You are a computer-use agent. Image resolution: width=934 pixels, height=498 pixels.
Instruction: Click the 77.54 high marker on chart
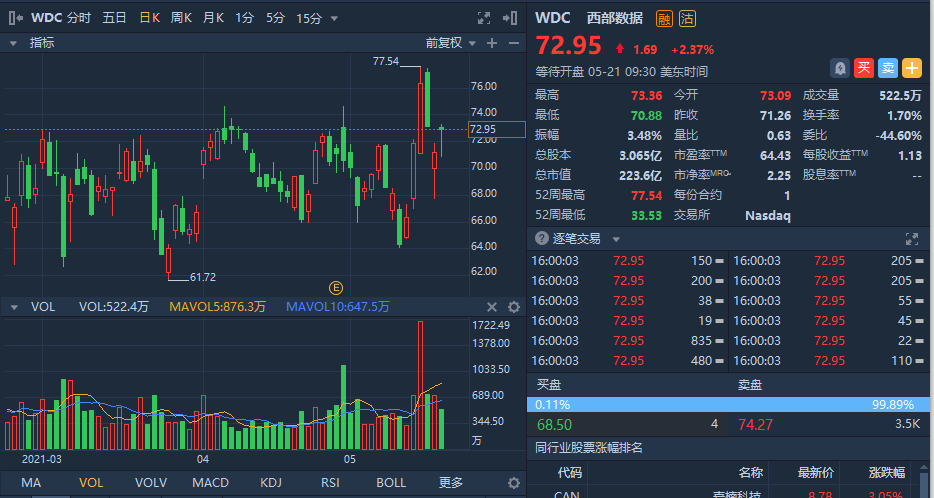[385, 61]
